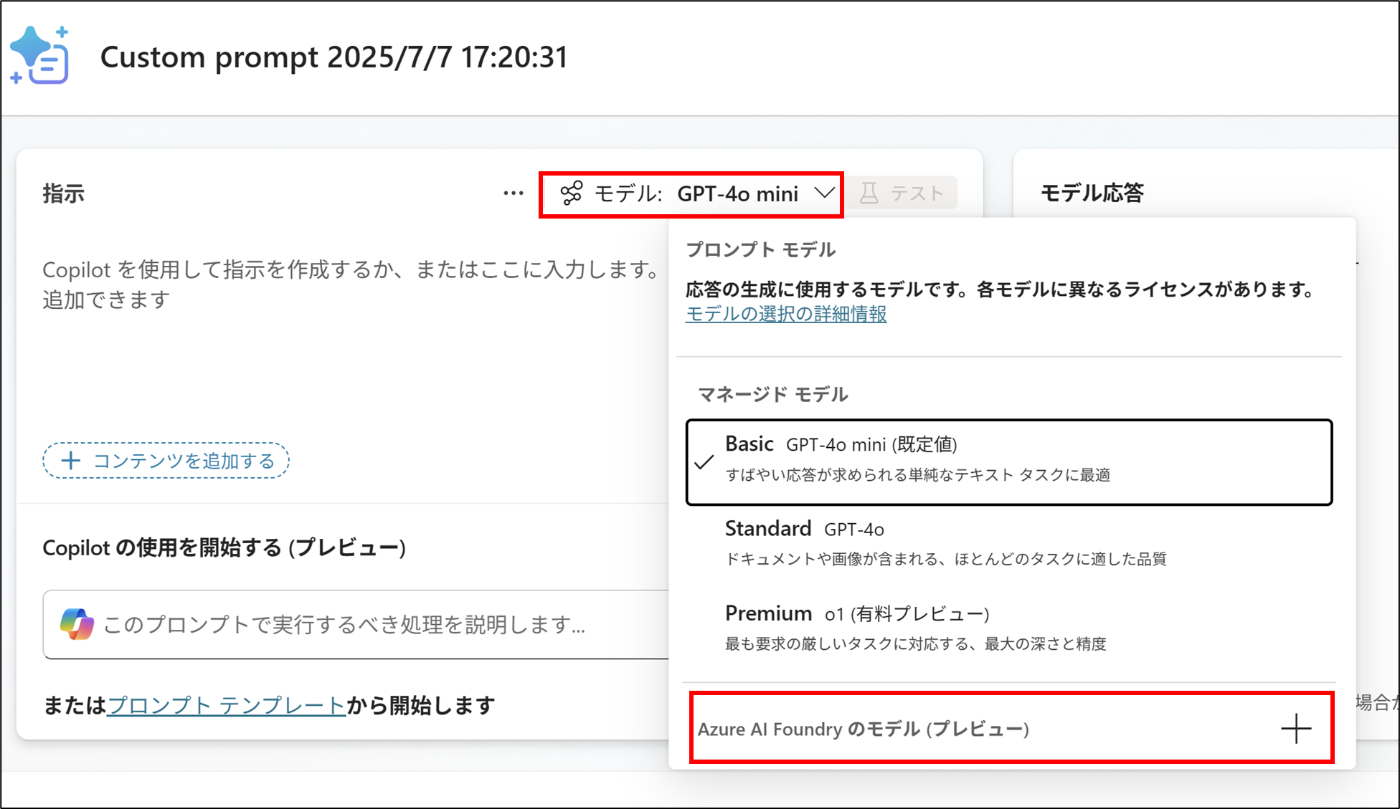Open the モデル: GPT-4o mini dropdown
This screenshot has height=809, width=1400.
(691, 194)
